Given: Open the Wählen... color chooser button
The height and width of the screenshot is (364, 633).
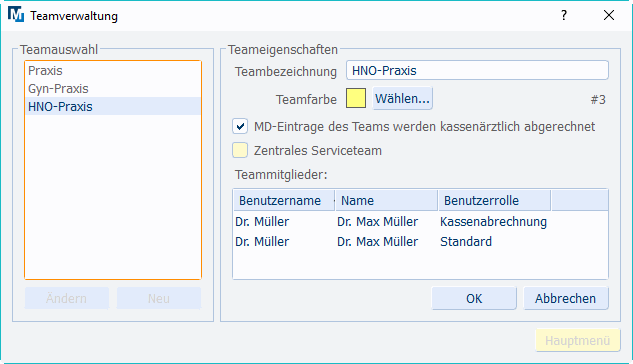Looking at the screenshot, I should [402, 98].
